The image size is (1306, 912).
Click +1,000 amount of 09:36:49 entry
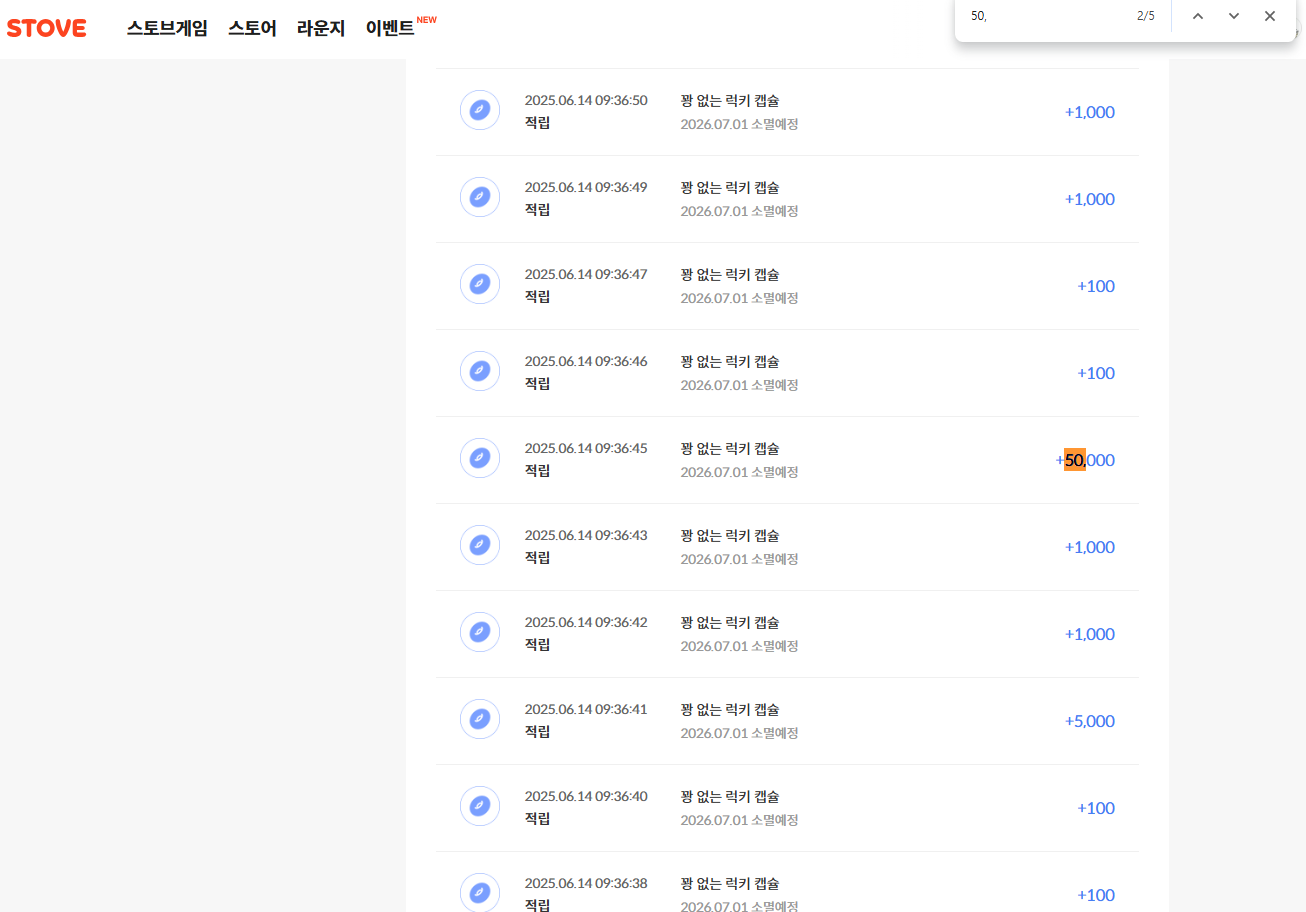tap(1090, 199)
